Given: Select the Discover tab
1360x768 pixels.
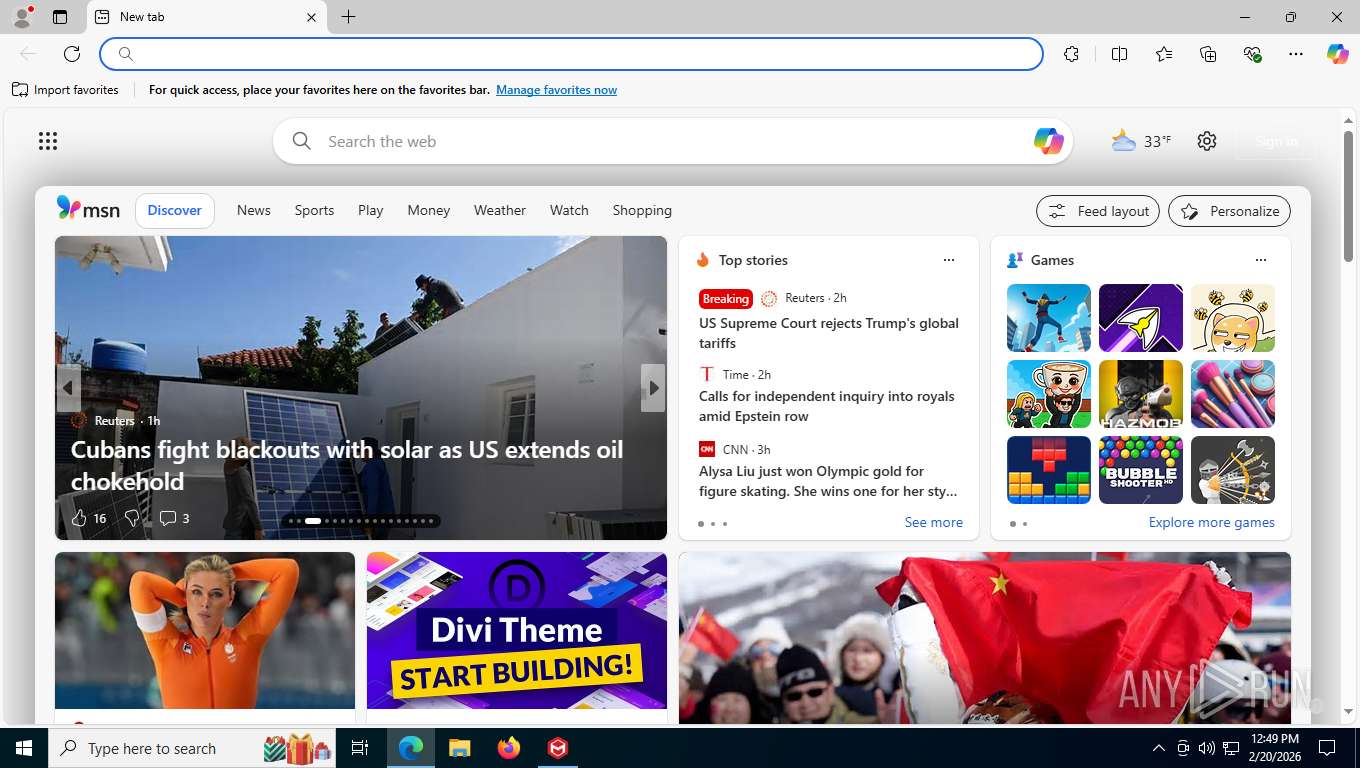Looking at the screenshot, I should pyautogui.click(x=175, y=210).
